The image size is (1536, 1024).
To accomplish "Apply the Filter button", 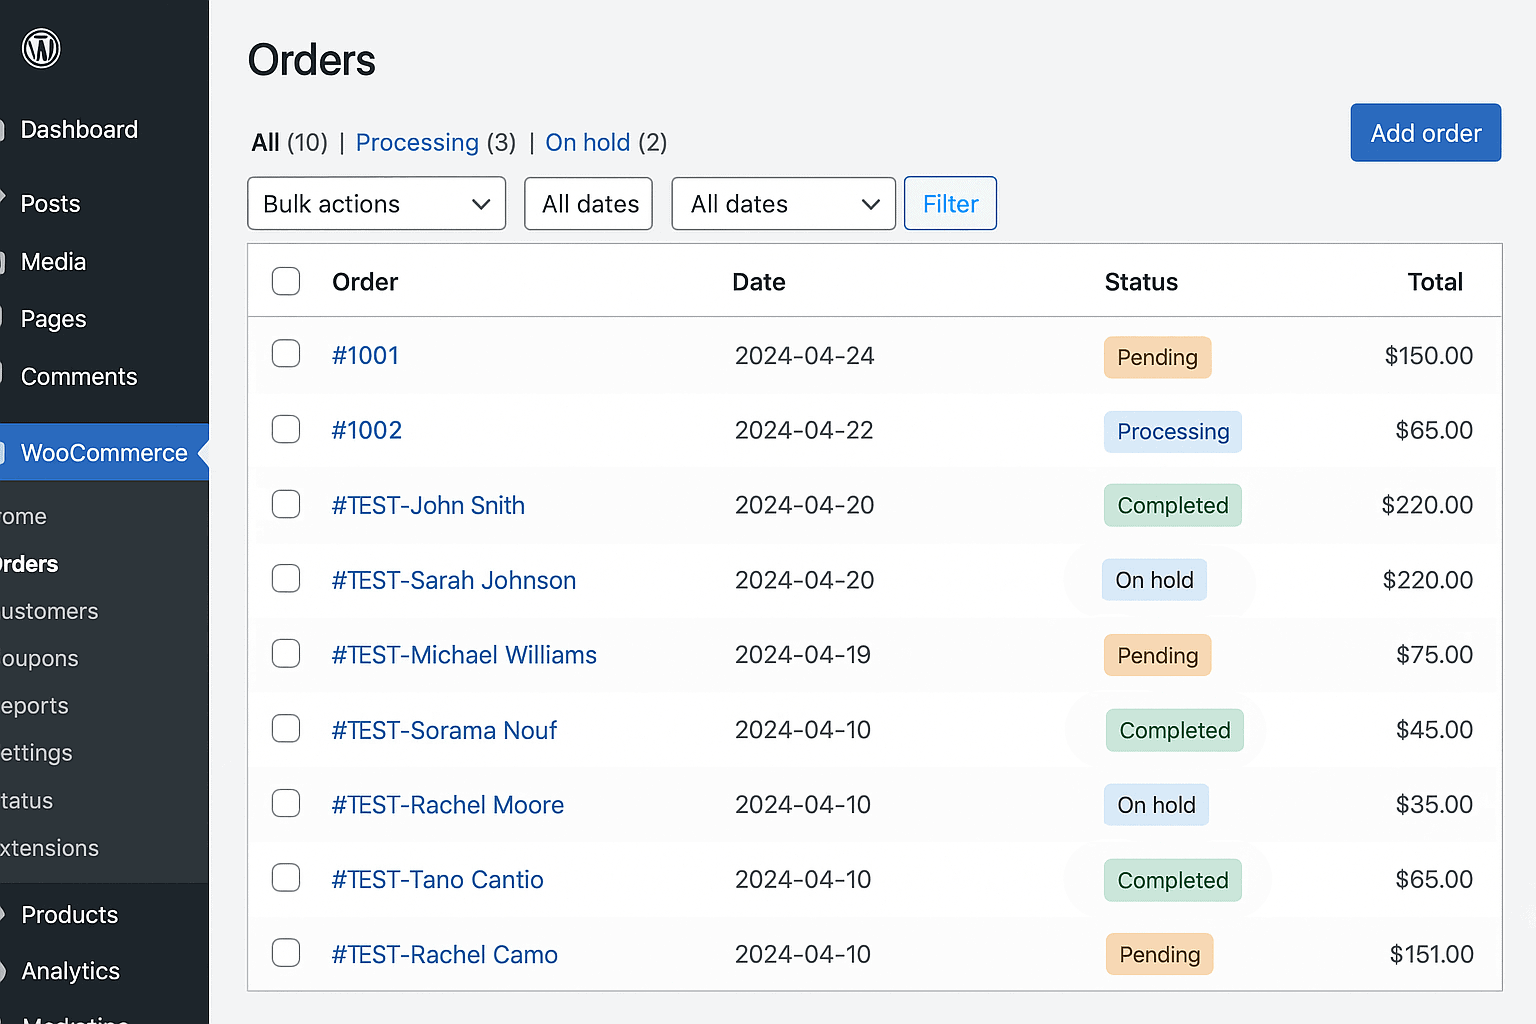I will click(x=950, y=203).
